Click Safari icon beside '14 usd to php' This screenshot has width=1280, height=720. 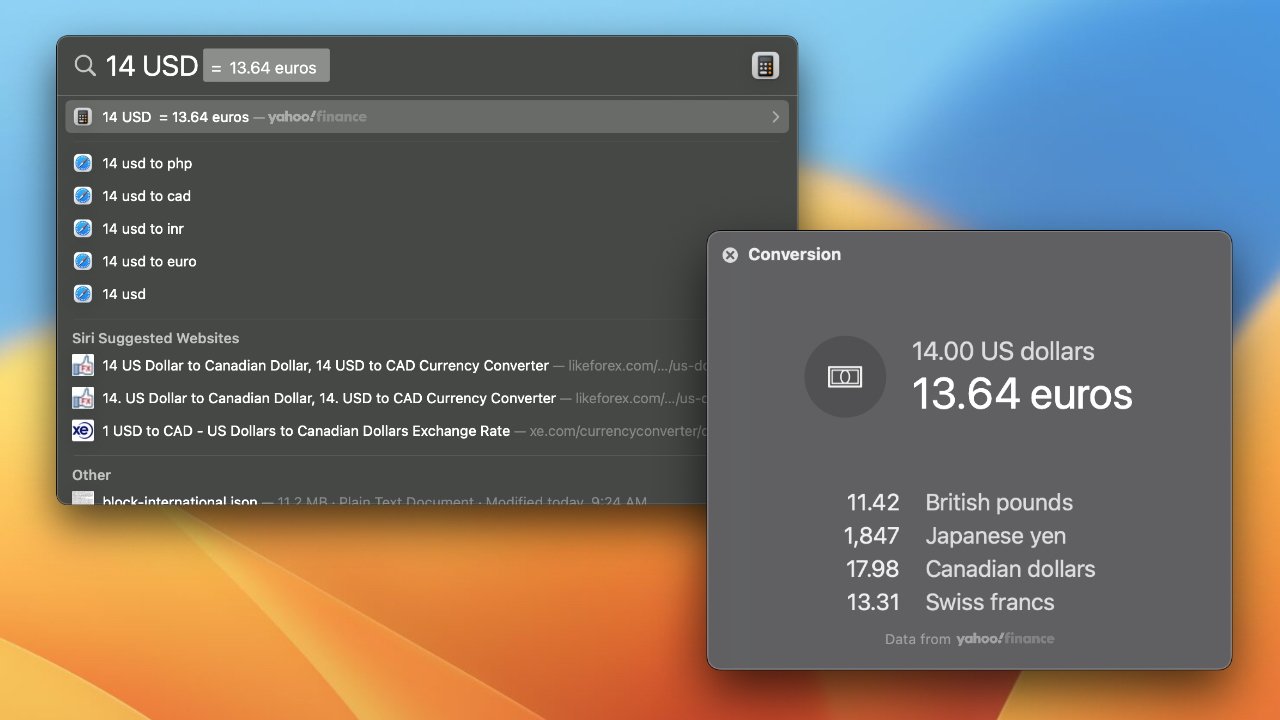83,163
